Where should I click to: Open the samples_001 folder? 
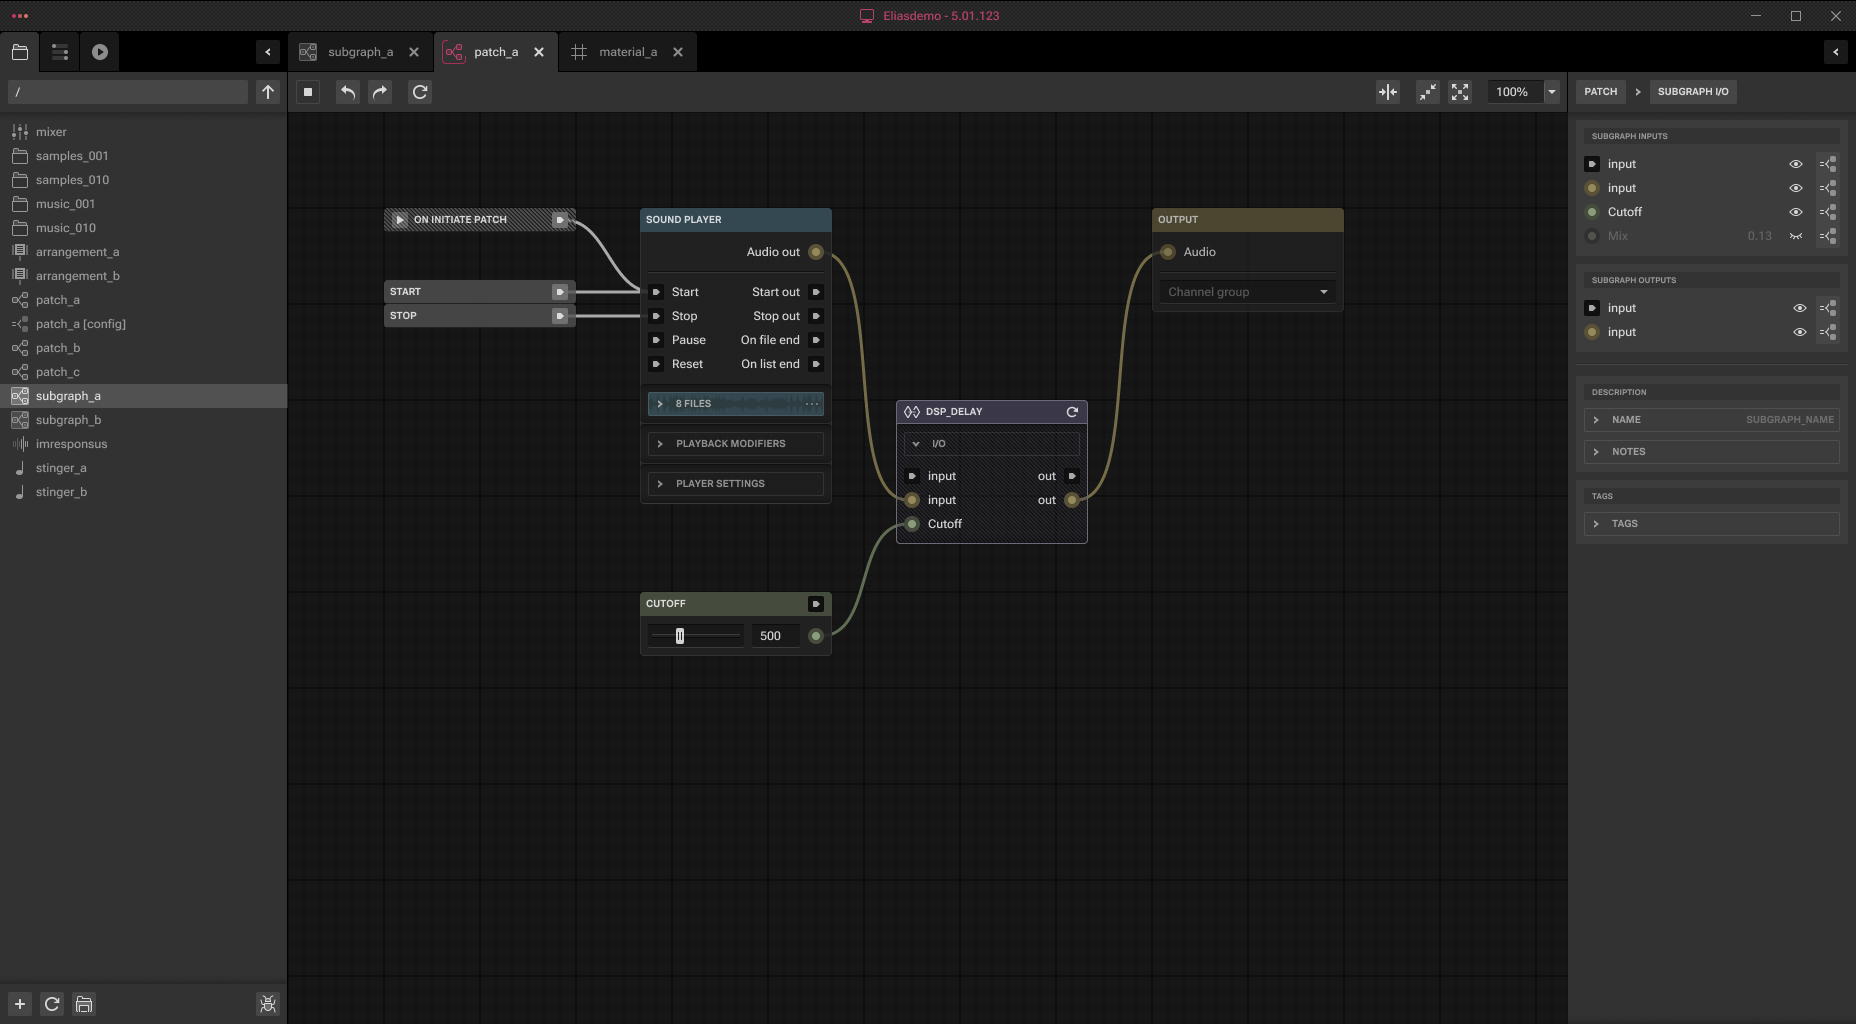[144, 156]
